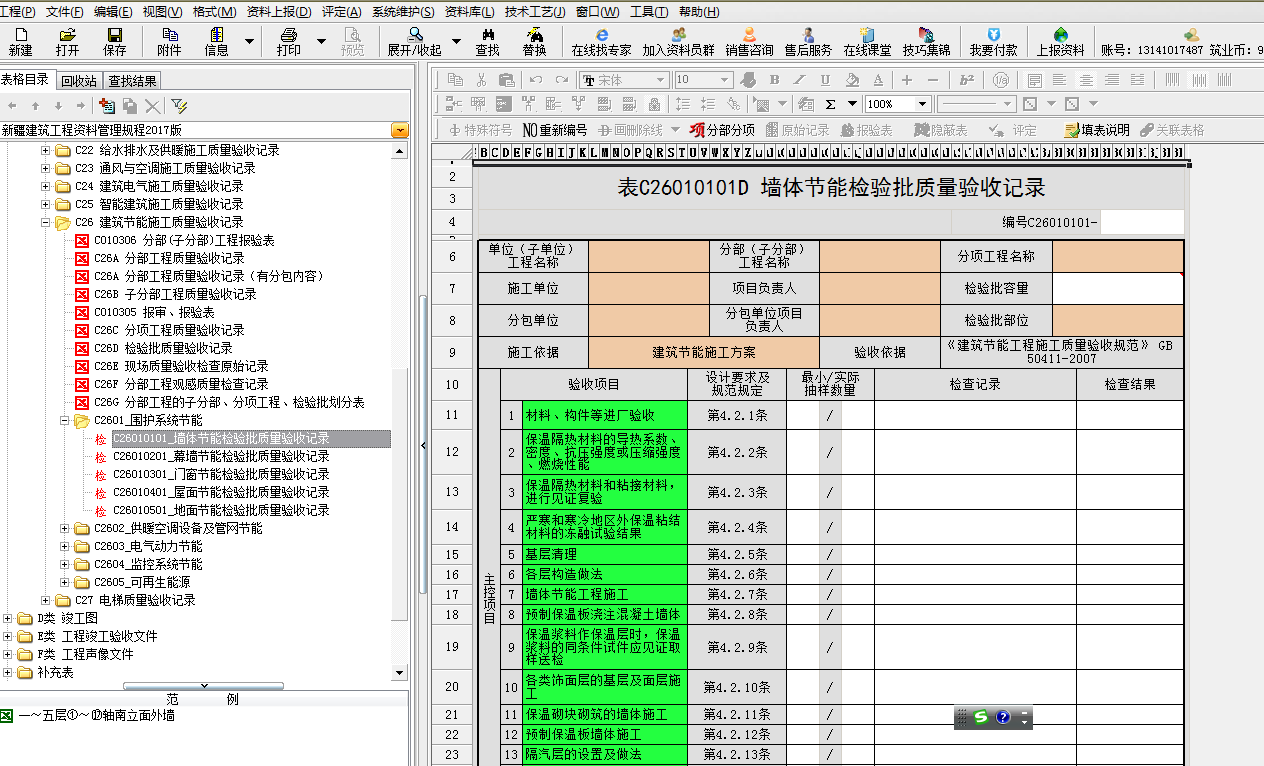Screen dimensions: 1264x766
Task: Toggle underline text formatting
Action: (825, 80)
